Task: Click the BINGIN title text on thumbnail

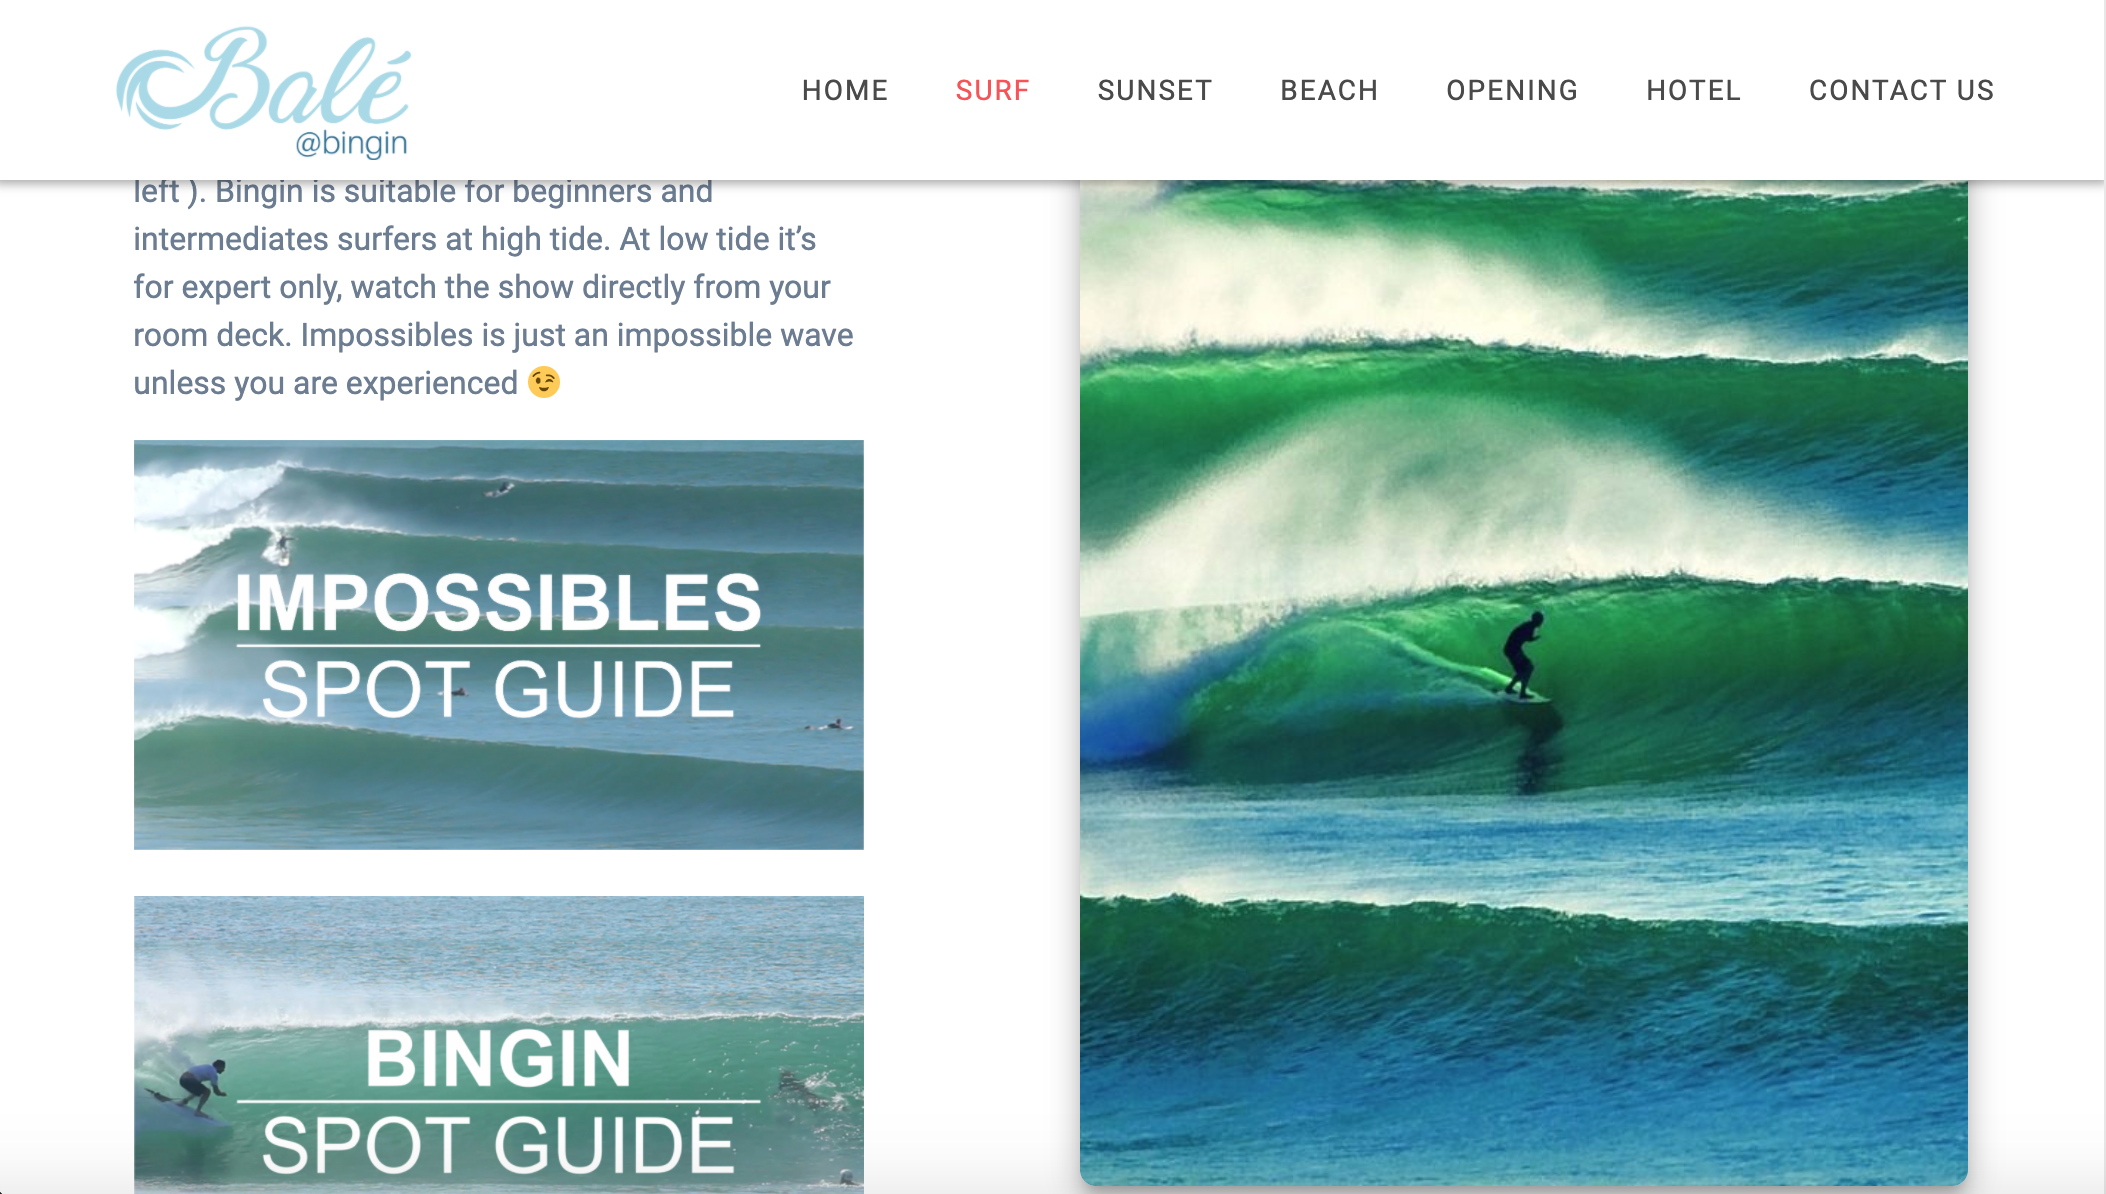Action: click(x=498, y=1058)
